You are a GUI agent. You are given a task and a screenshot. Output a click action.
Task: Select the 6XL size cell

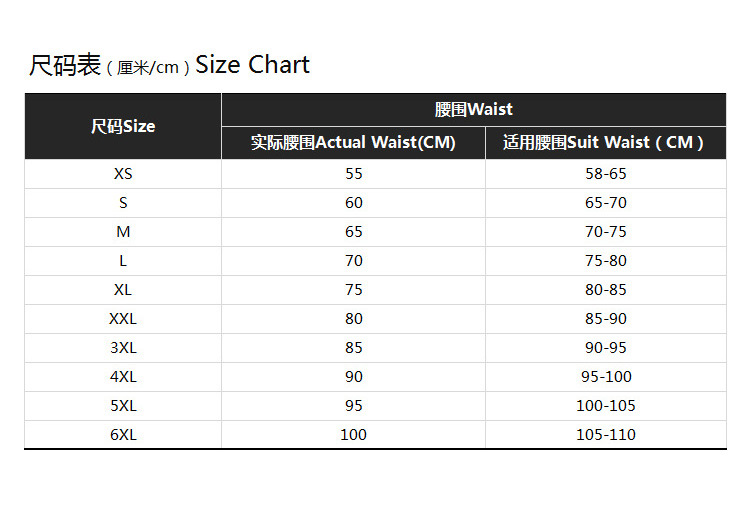(x=123, y=434)
